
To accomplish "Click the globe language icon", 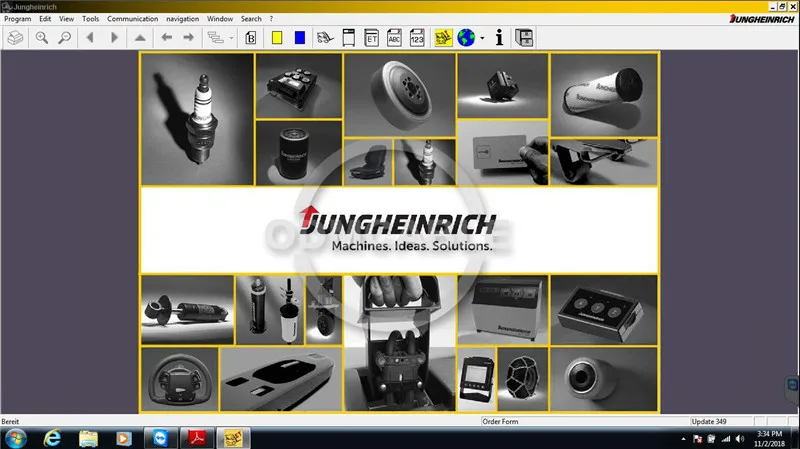I will 466,38.
